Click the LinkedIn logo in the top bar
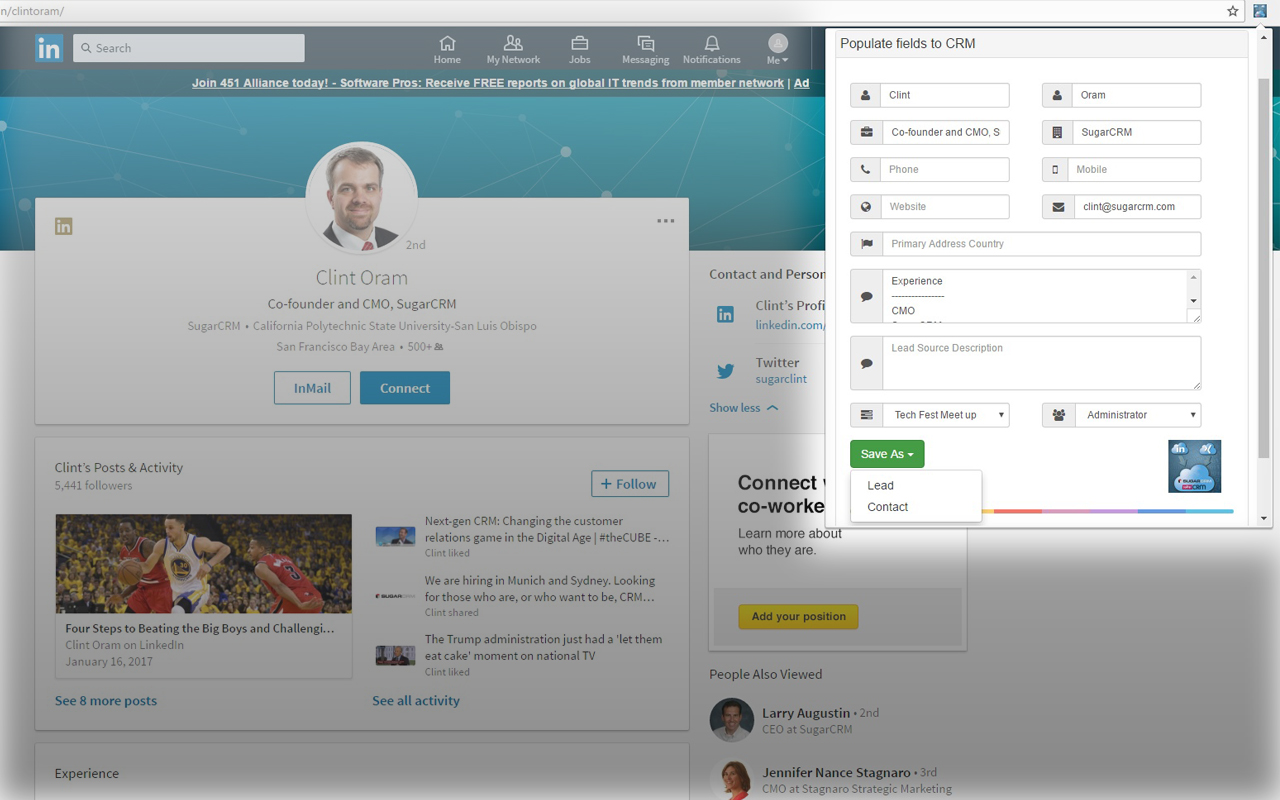Viewport: 1280px width, 800px height. coord(49,48)
